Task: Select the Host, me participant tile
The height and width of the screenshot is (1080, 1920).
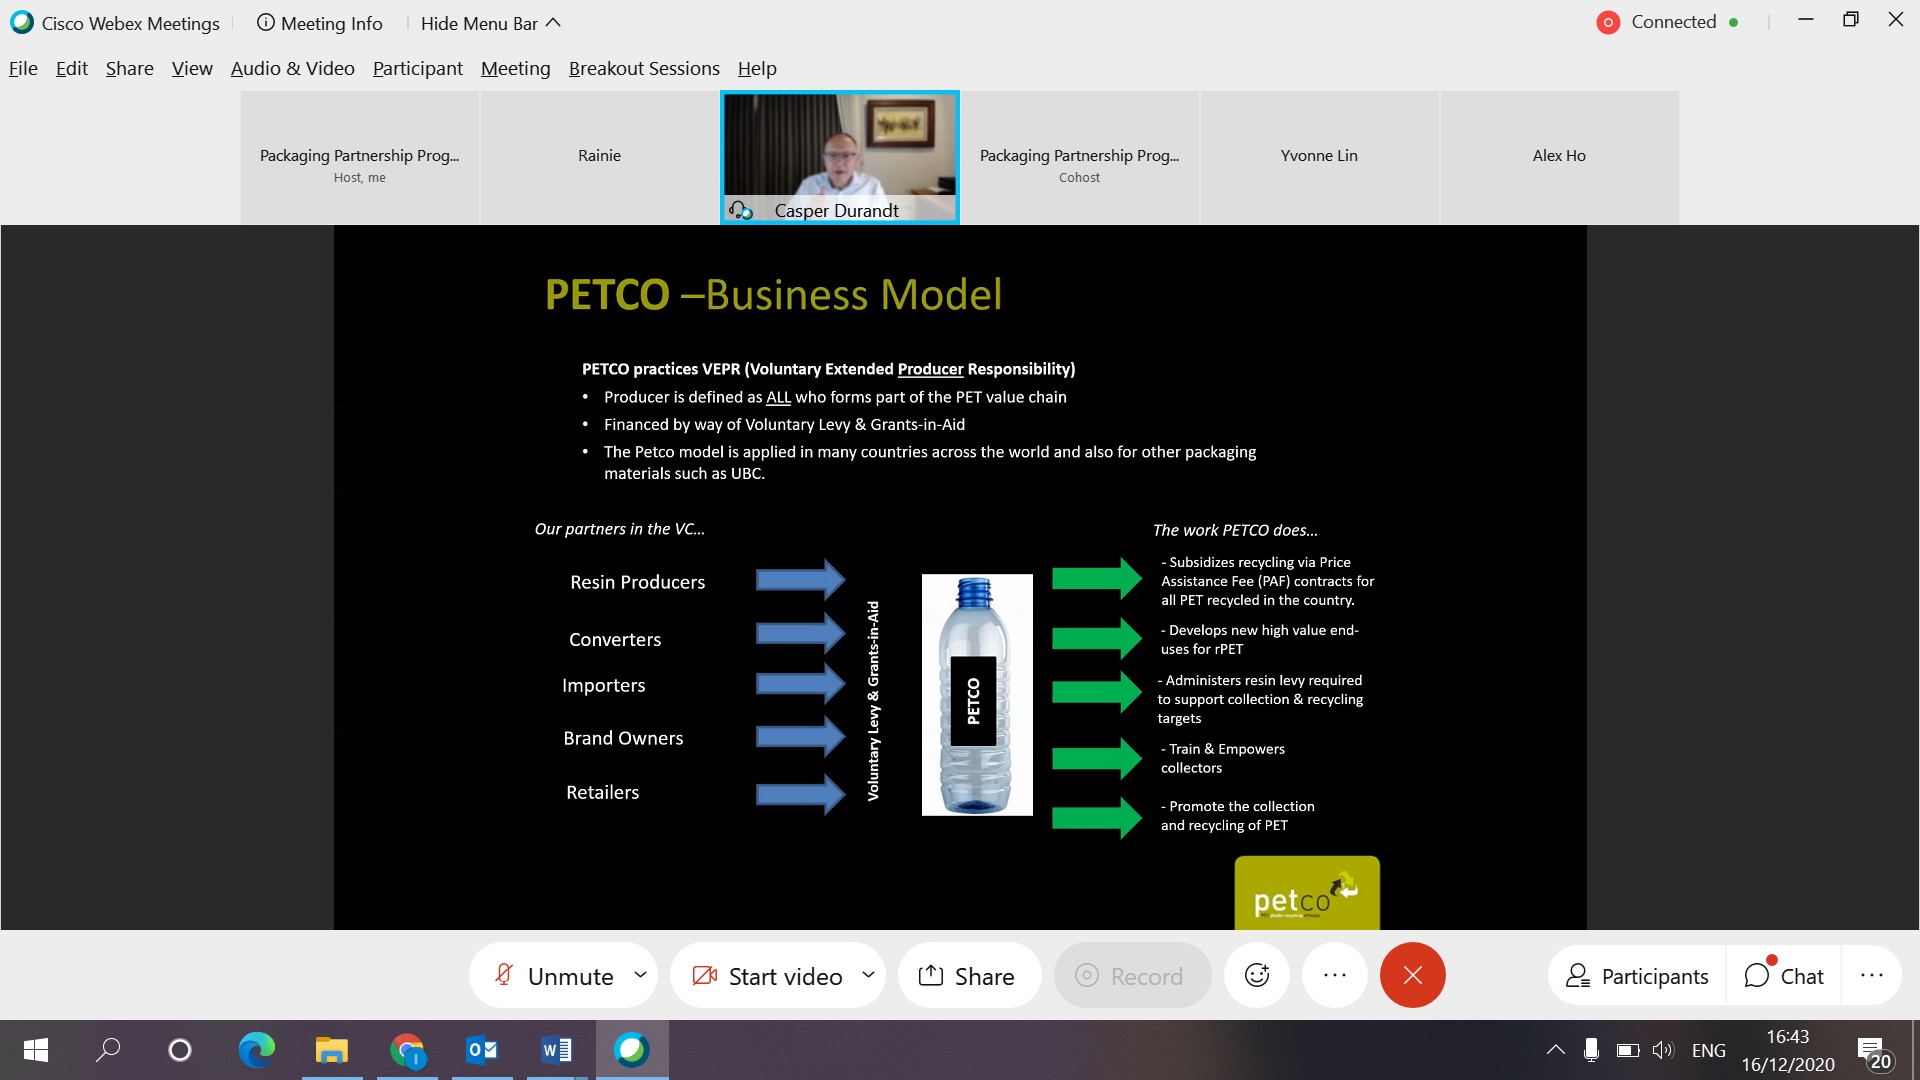Action: click(x=360, y=157)
